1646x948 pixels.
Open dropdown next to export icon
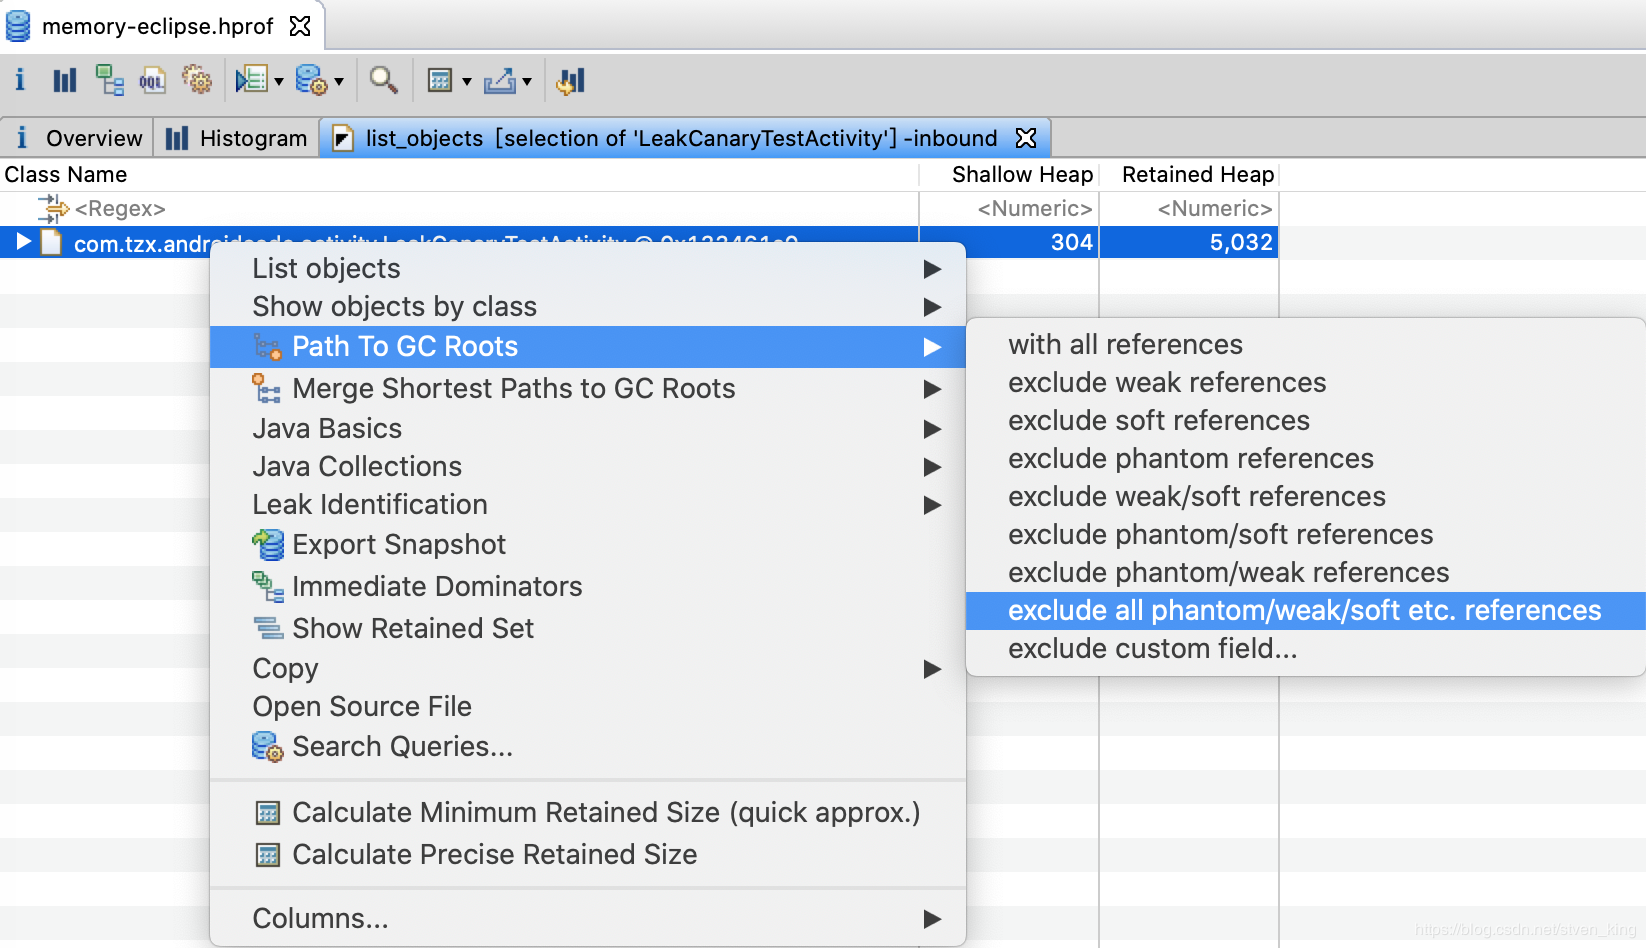[x=527, y=81]
